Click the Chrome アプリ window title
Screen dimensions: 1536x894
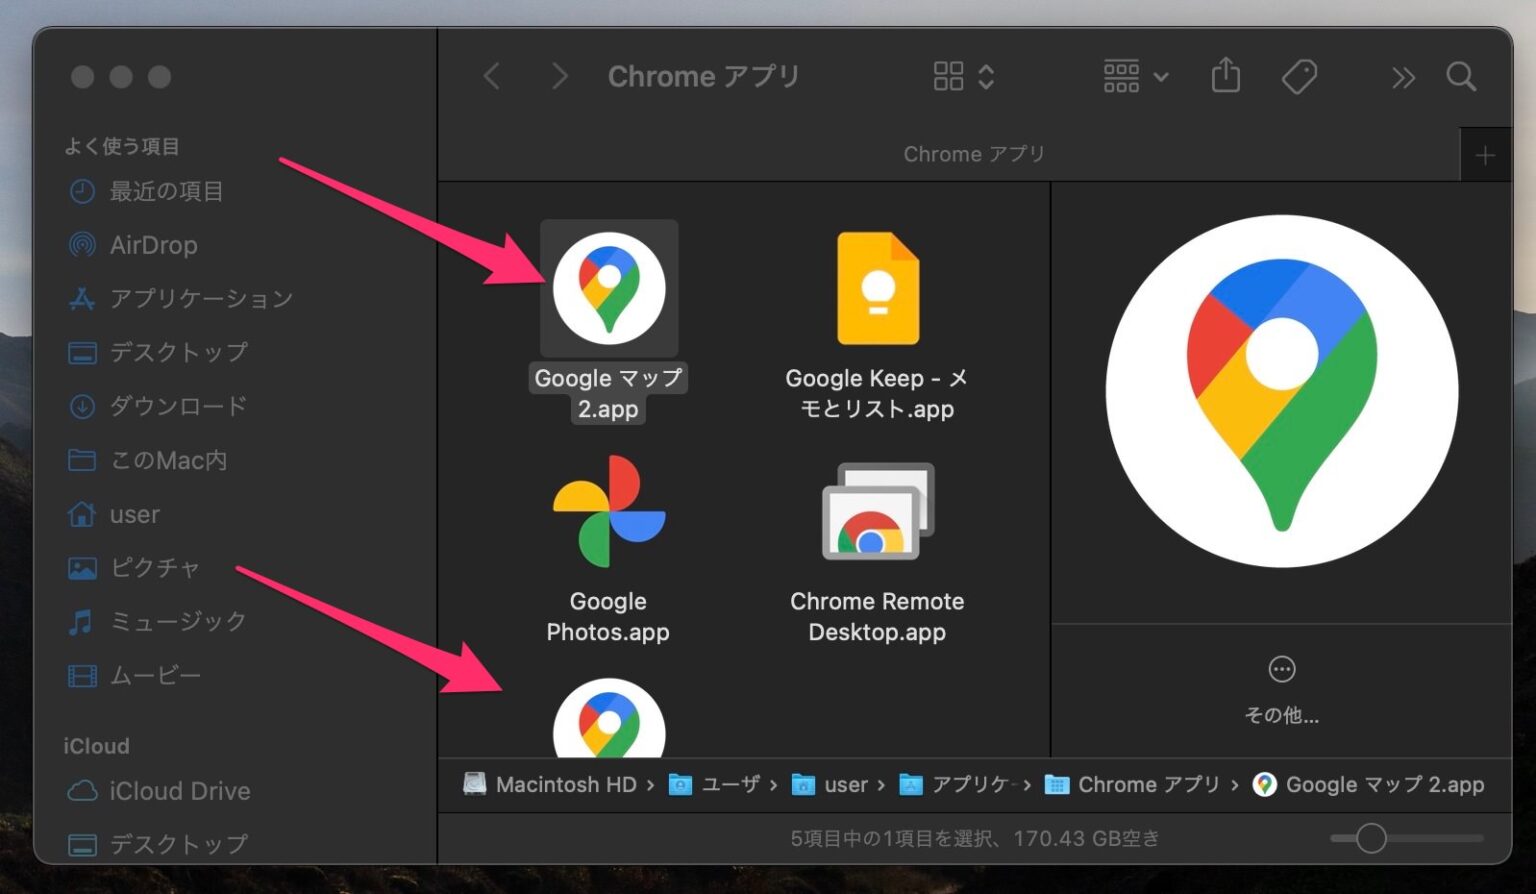coord(704,76)
